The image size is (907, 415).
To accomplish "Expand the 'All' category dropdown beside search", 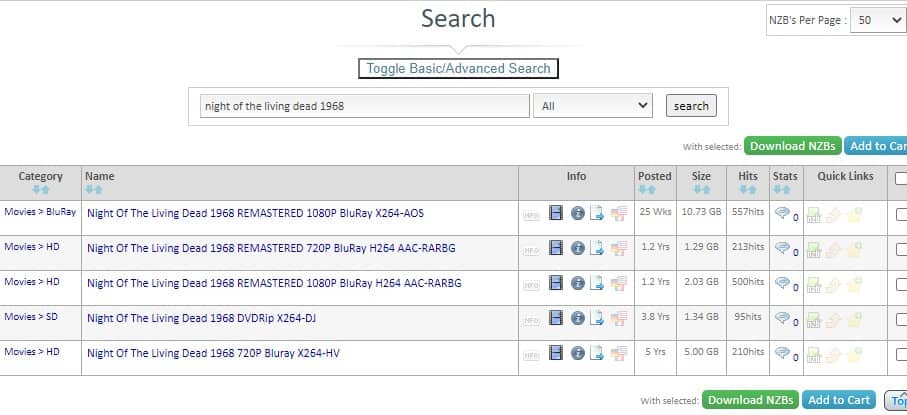I will [593, 106].
